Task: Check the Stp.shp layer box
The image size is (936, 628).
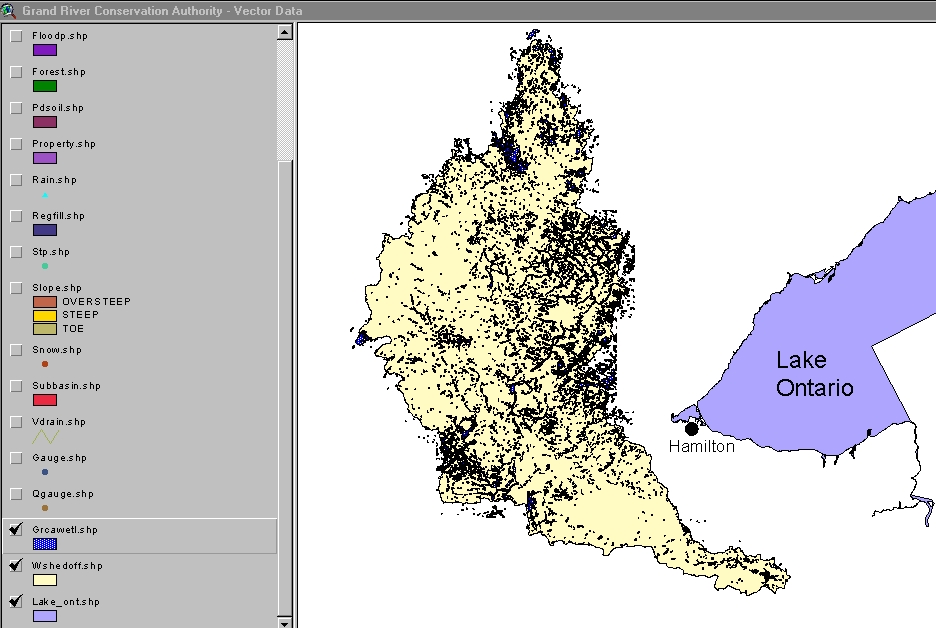Action: pyautogui.click(x=16, y=253)
